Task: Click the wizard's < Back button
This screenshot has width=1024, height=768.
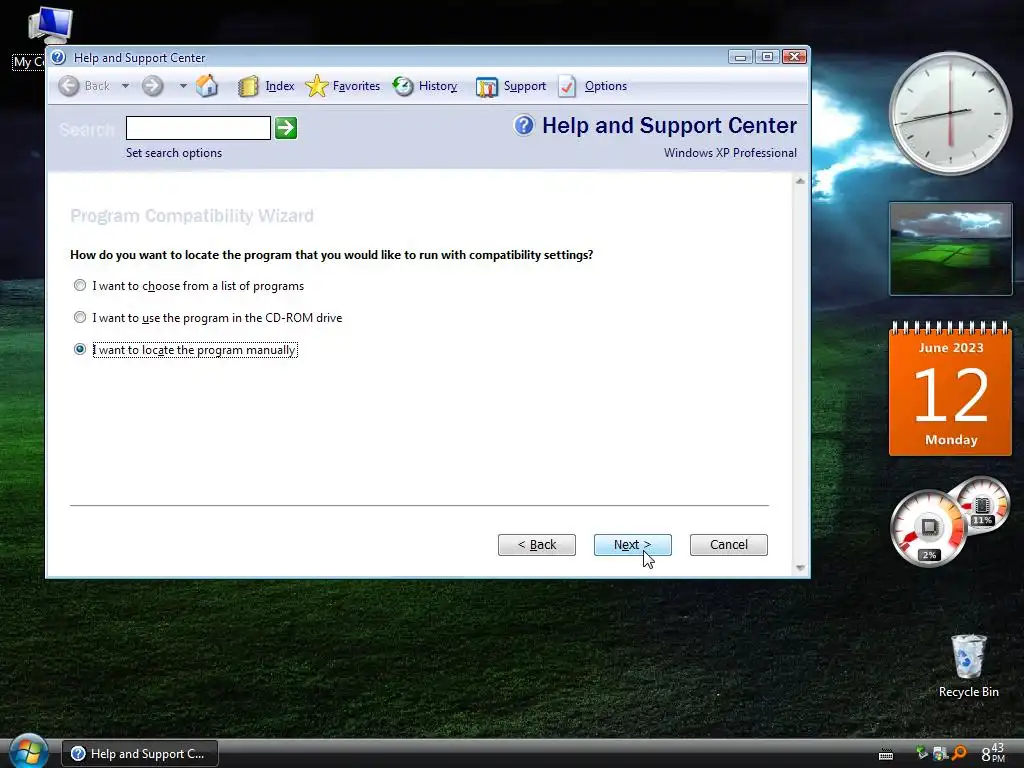Action: [x=536, y=545]
